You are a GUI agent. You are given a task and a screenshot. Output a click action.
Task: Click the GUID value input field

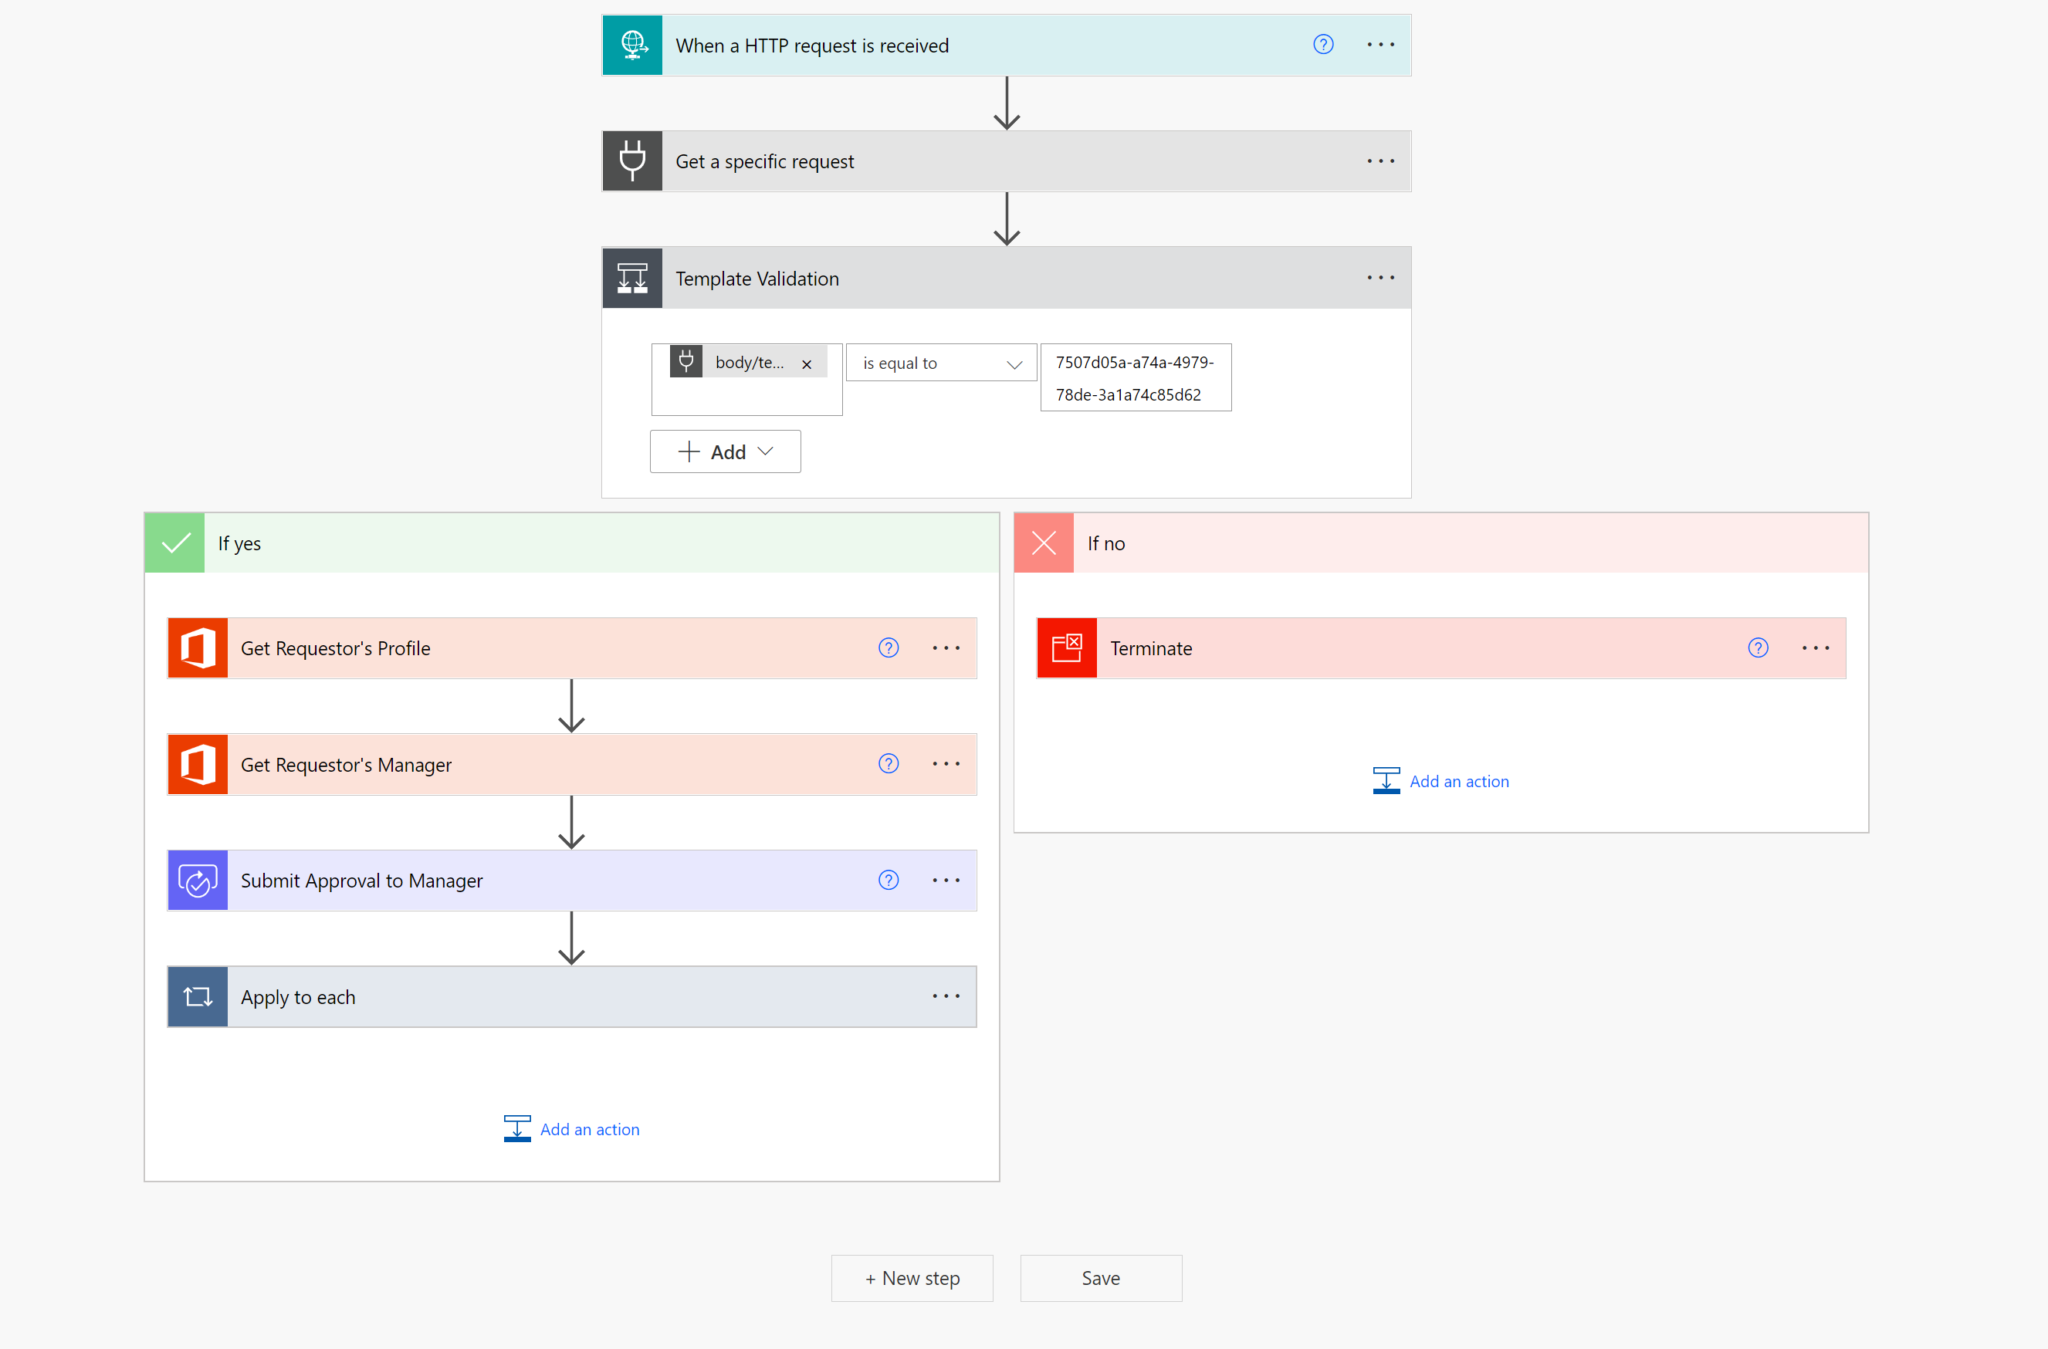tap(1135, 377)
